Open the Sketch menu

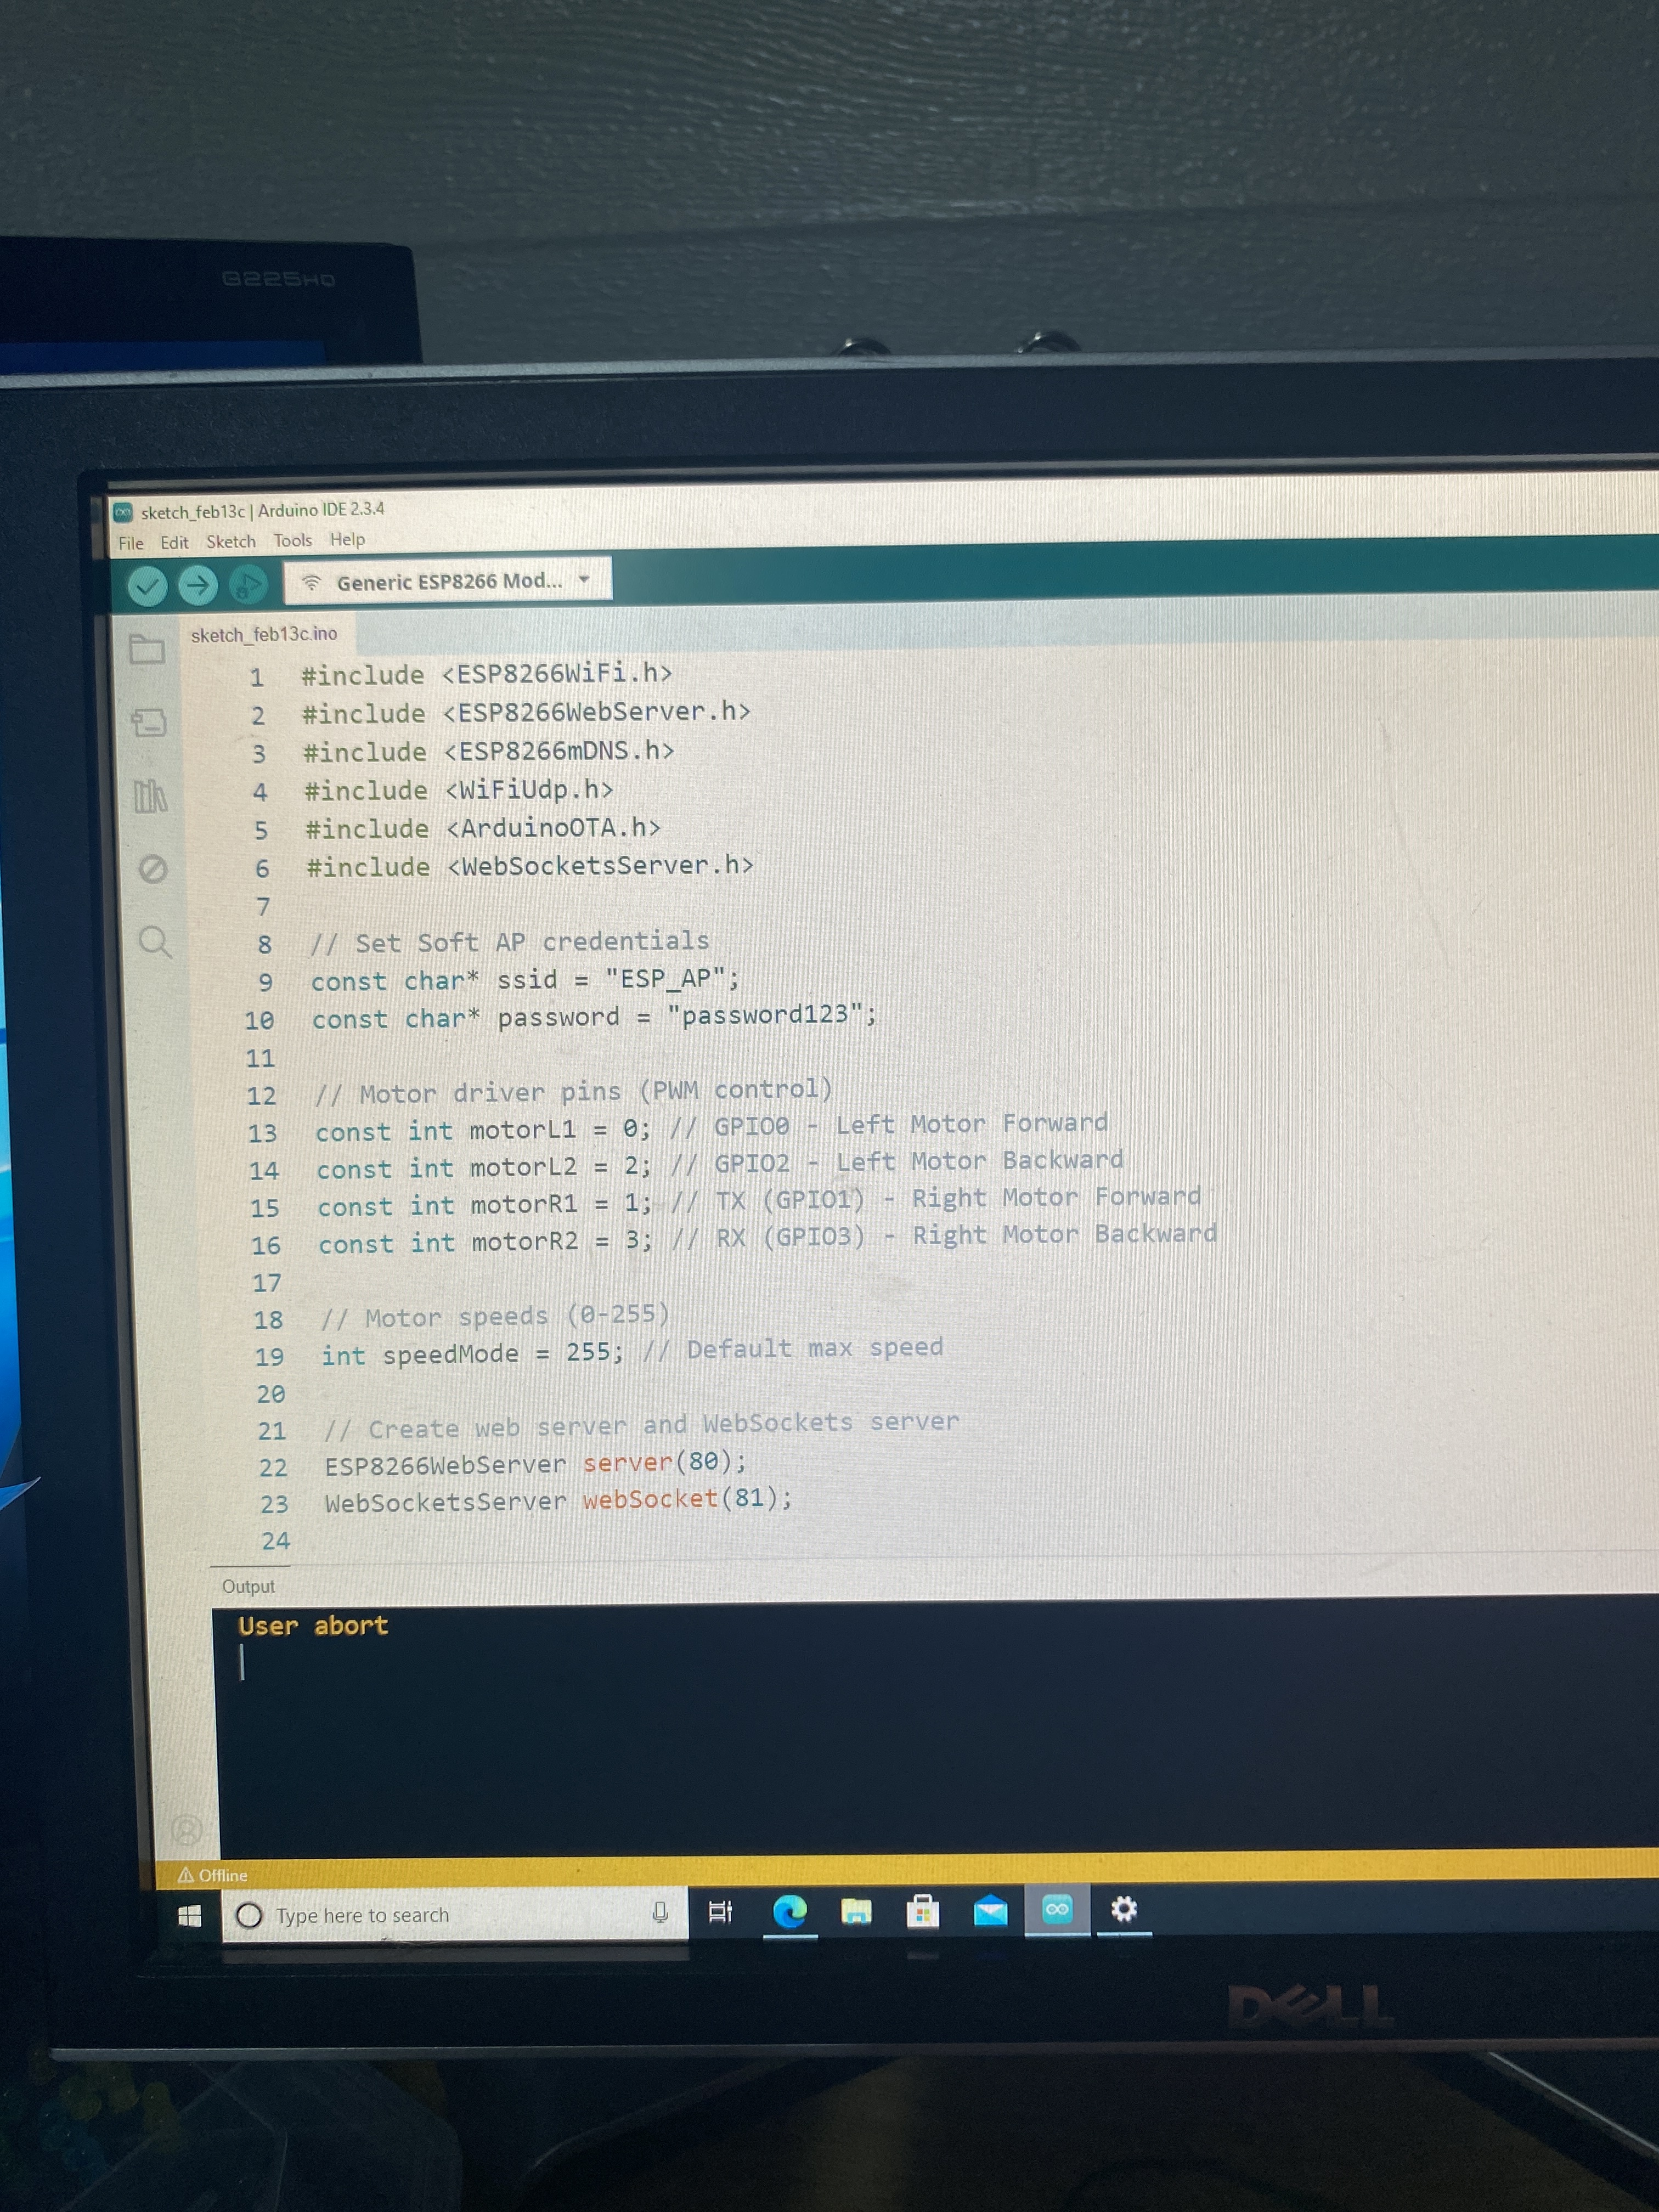coord(231,541)
